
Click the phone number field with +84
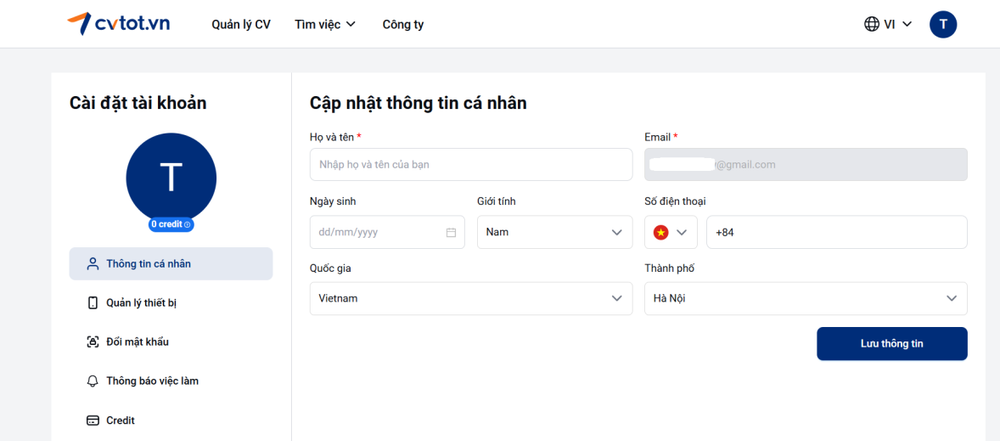[836, 232]
